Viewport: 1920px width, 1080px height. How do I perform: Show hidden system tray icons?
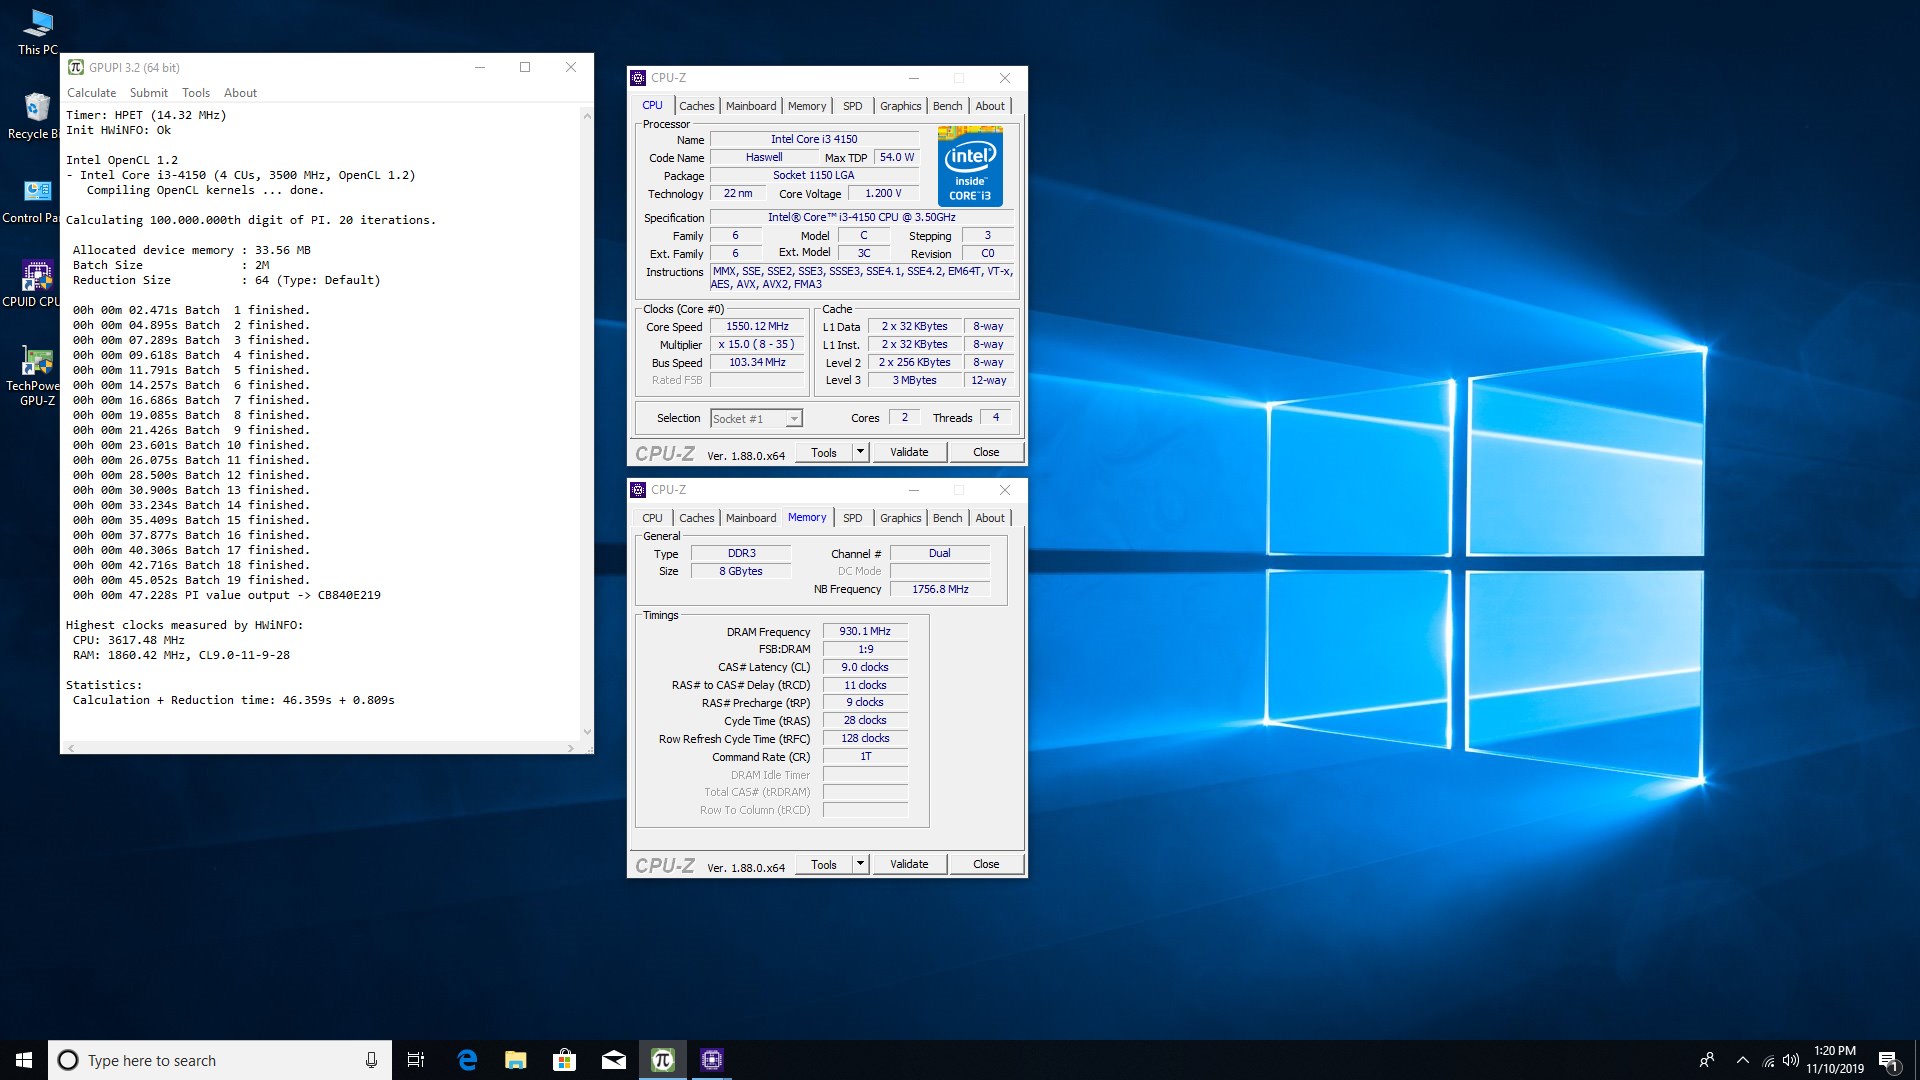pyautogui.click(x=1743, y=1060)
